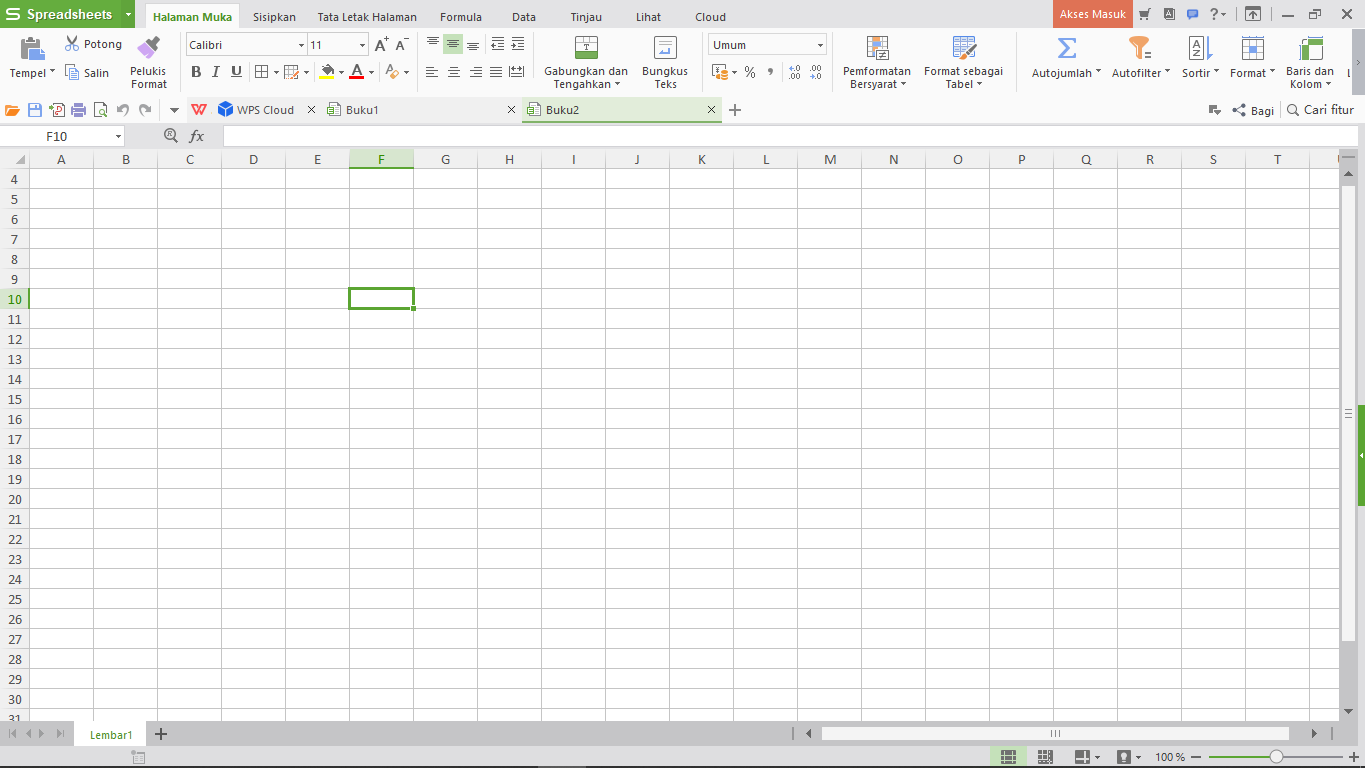Decrease indent in the alignment group

pos(497,44)
